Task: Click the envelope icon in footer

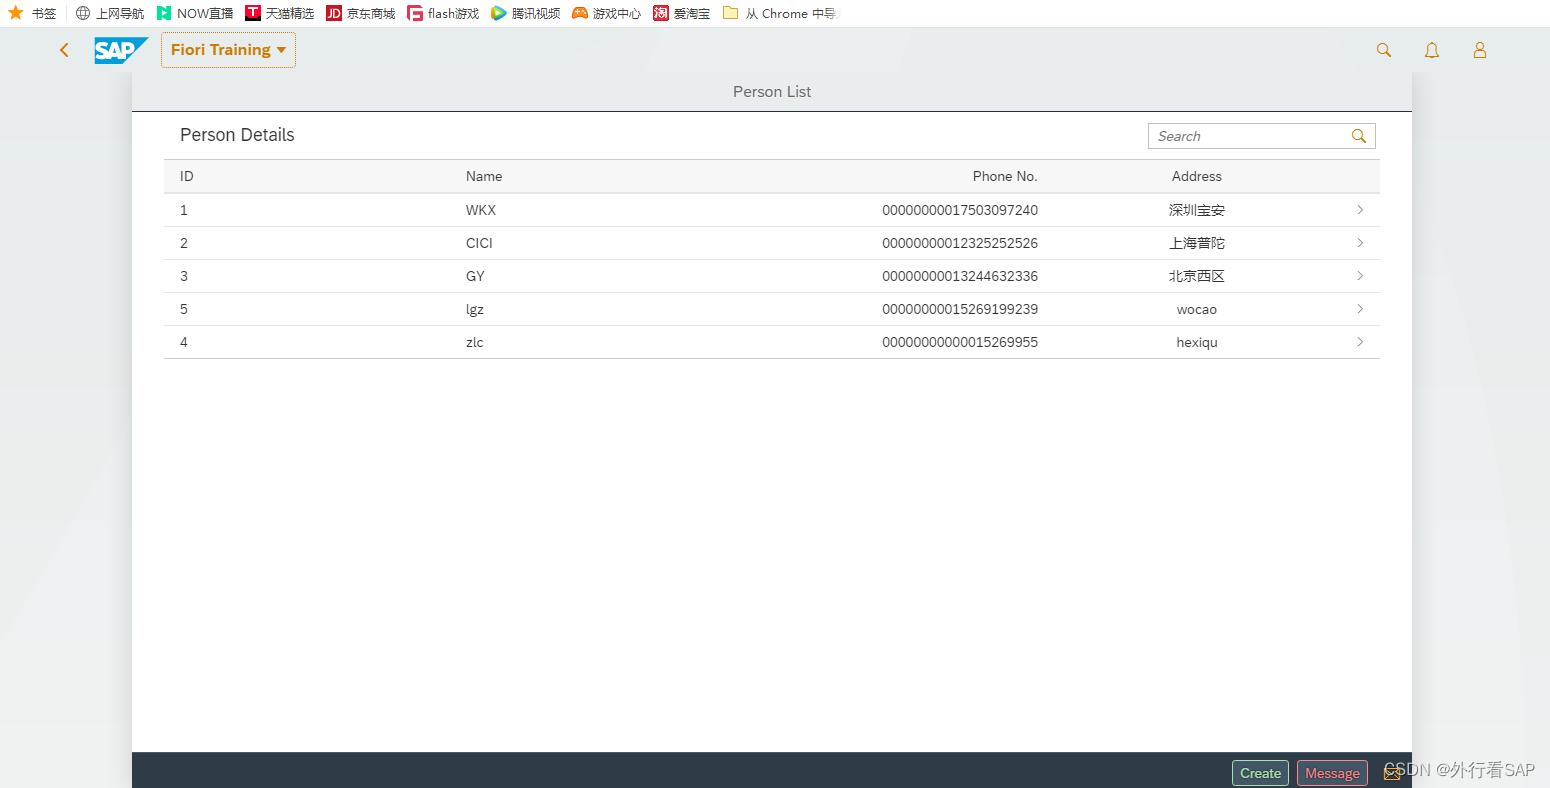Action: 1391,773
